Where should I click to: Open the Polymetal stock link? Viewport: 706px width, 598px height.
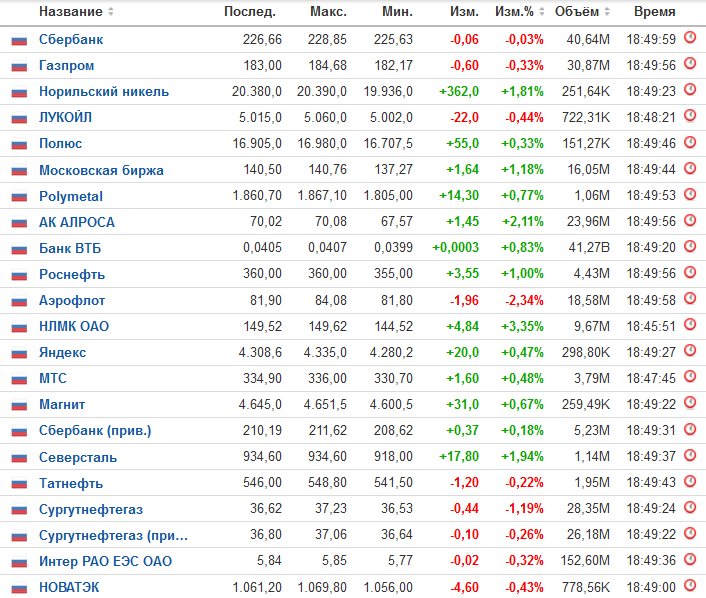coord(71,196)
